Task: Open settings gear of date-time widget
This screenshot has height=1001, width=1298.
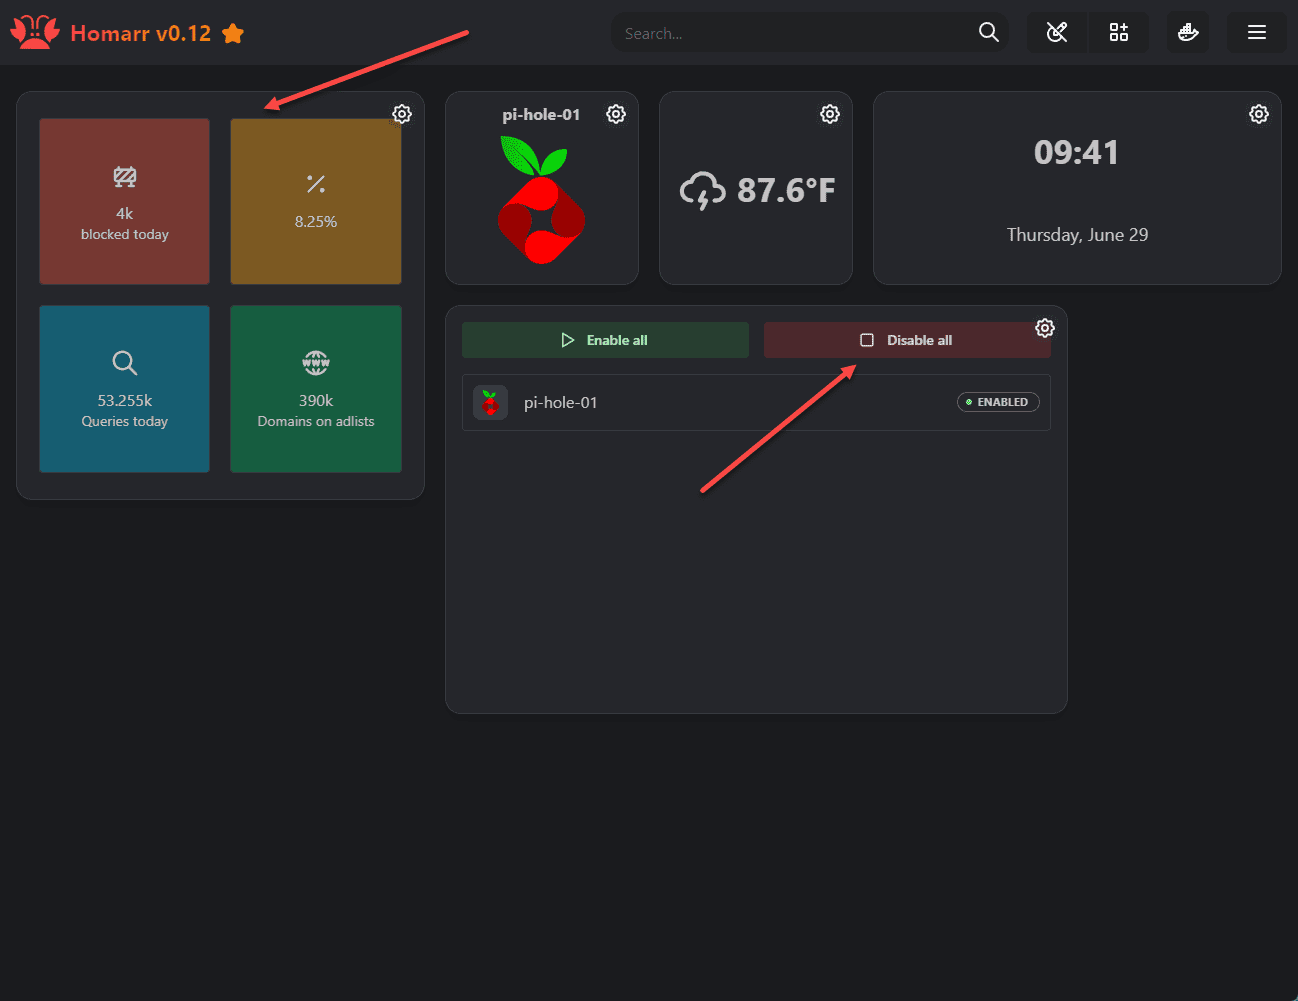Action: 1259,114
